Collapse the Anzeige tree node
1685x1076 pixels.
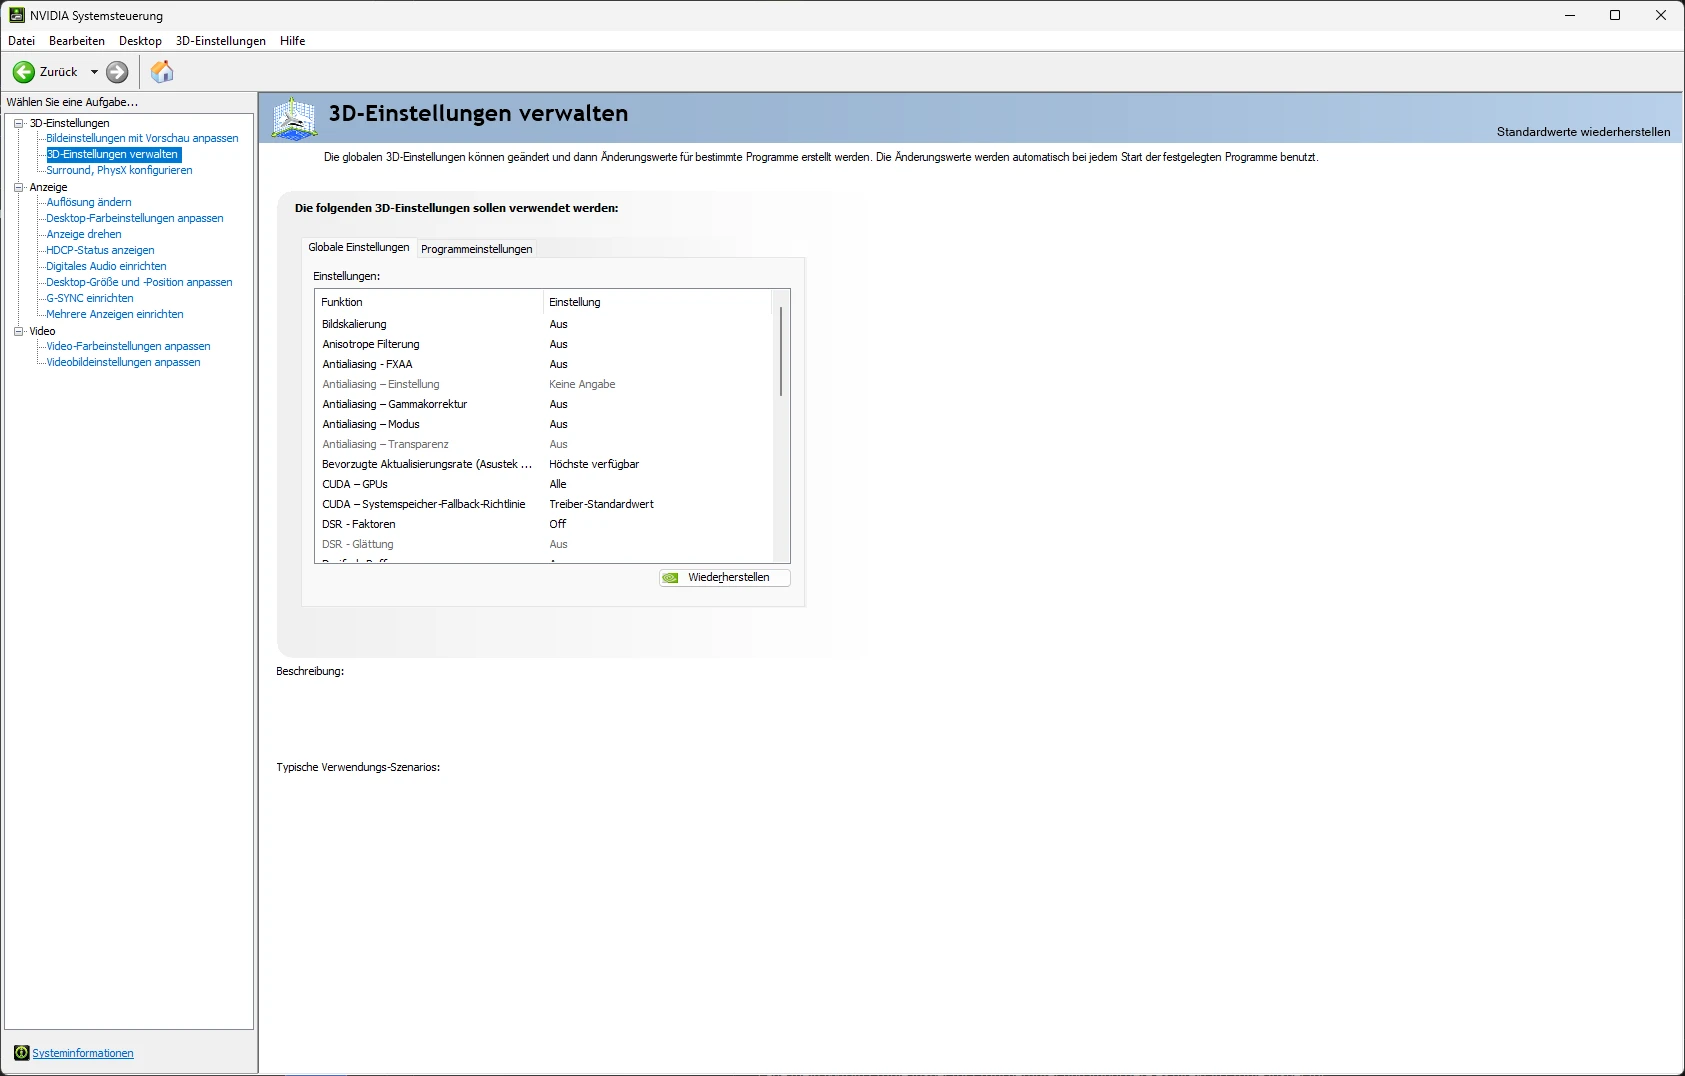click(x=19, y=187)
